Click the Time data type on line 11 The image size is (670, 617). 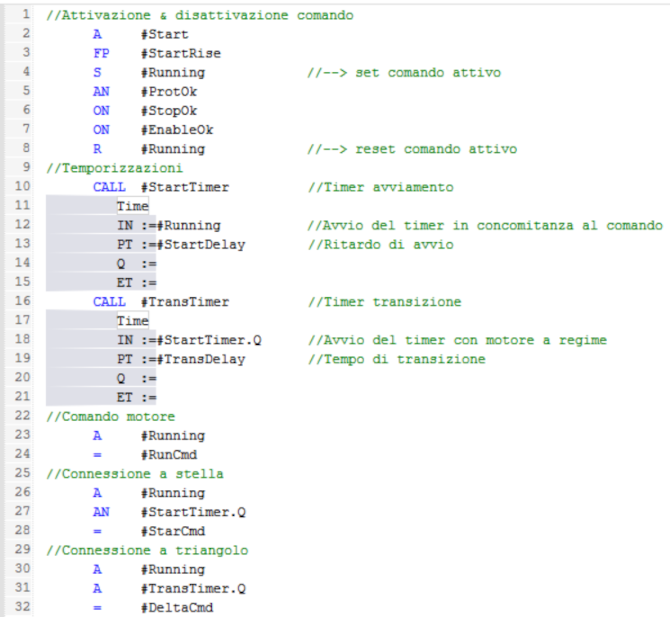coord(132,206)
